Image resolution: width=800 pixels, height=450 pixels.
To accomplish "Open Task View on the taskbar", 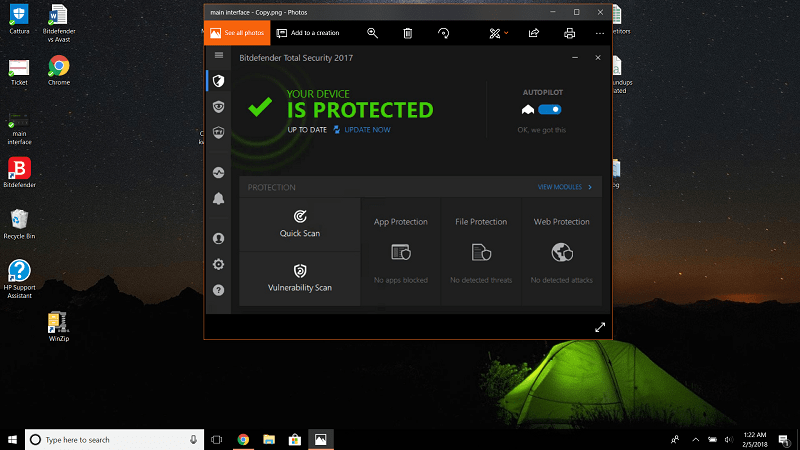I will pyautogui.click(x=217, y=440).
